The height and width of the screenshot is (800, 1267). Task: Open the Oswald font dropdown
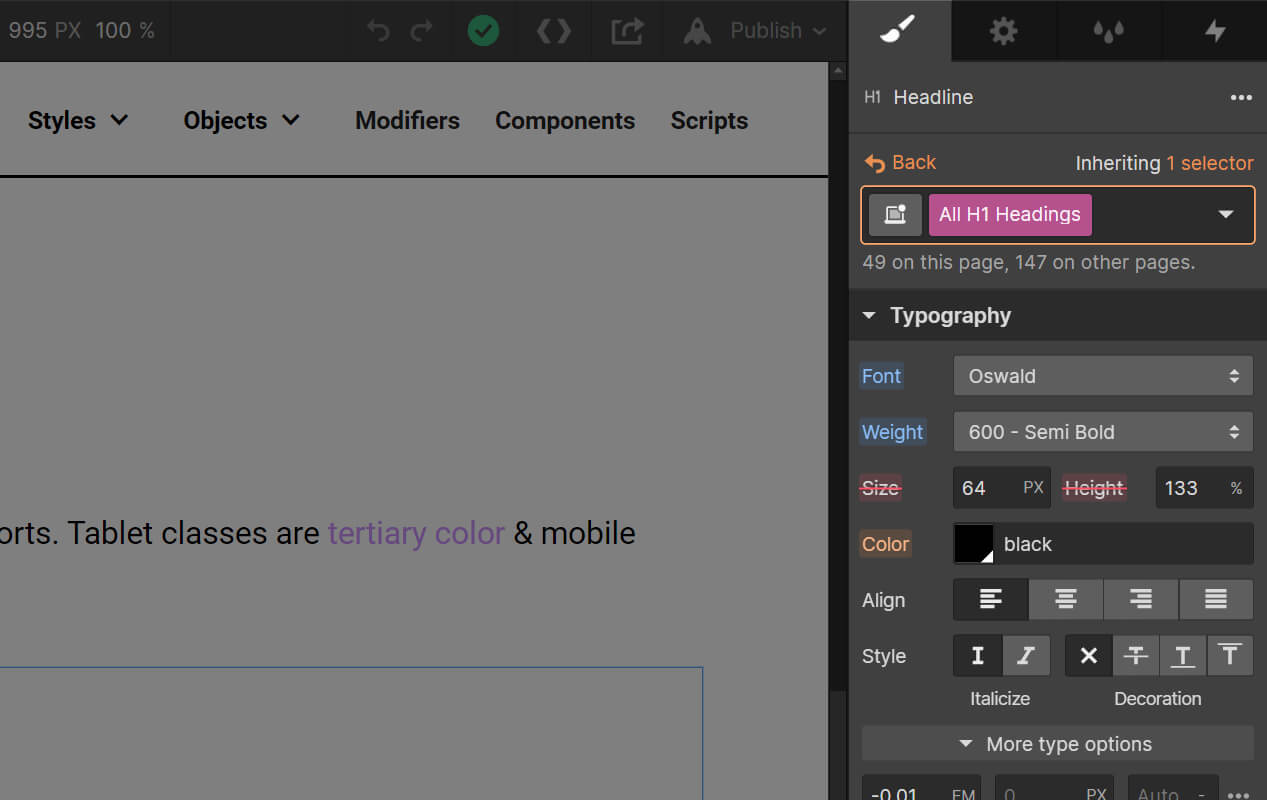(1102, 376)
